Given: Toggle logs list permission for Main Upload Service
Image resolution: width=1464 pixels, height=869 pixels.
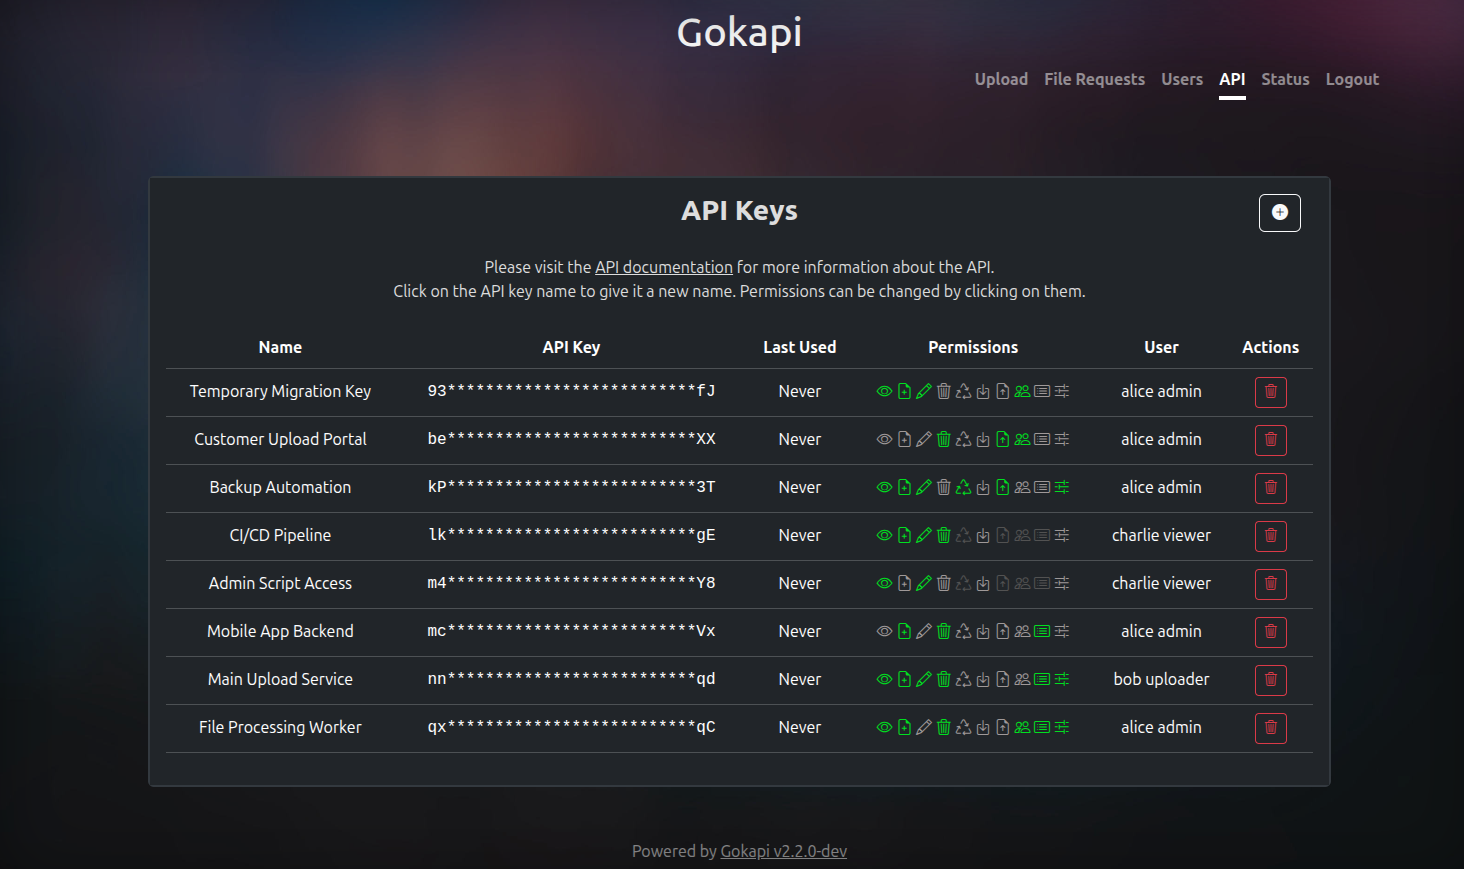Looking at the screenshot, I should 1042,679.
